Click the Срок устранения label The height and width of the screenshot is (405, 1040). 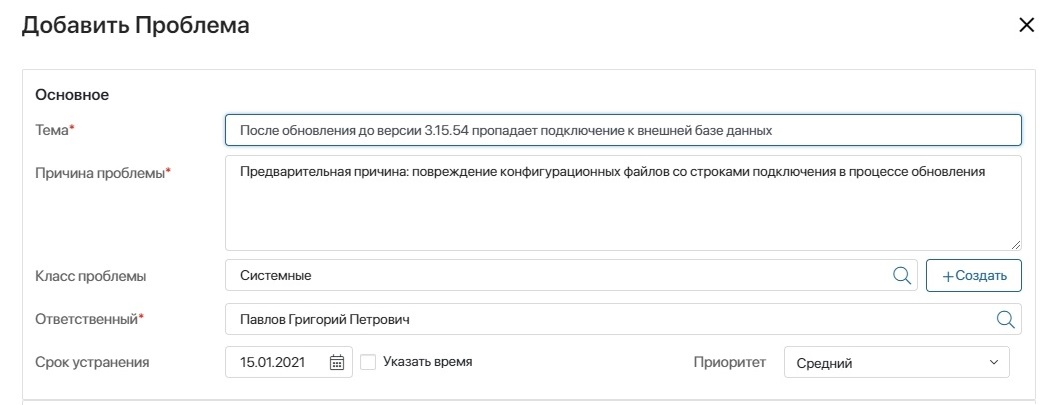coord(92,362)
